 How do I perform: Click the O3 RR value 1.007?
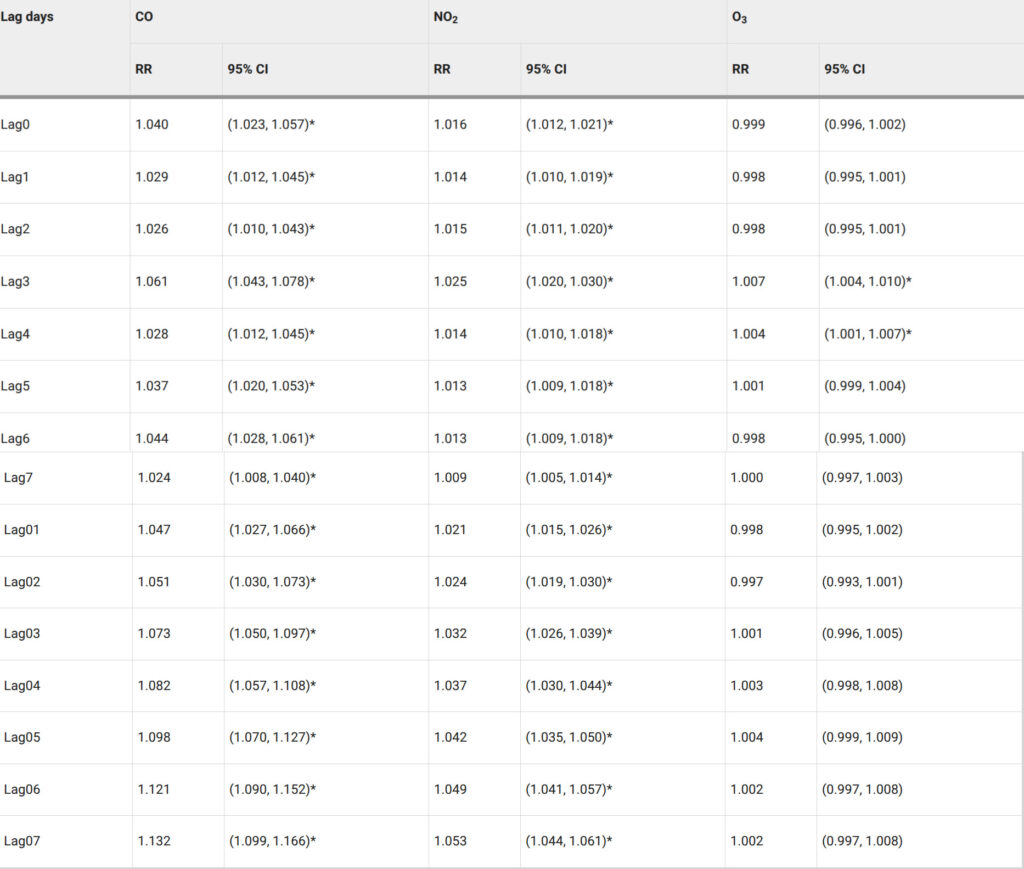point(748,282)
